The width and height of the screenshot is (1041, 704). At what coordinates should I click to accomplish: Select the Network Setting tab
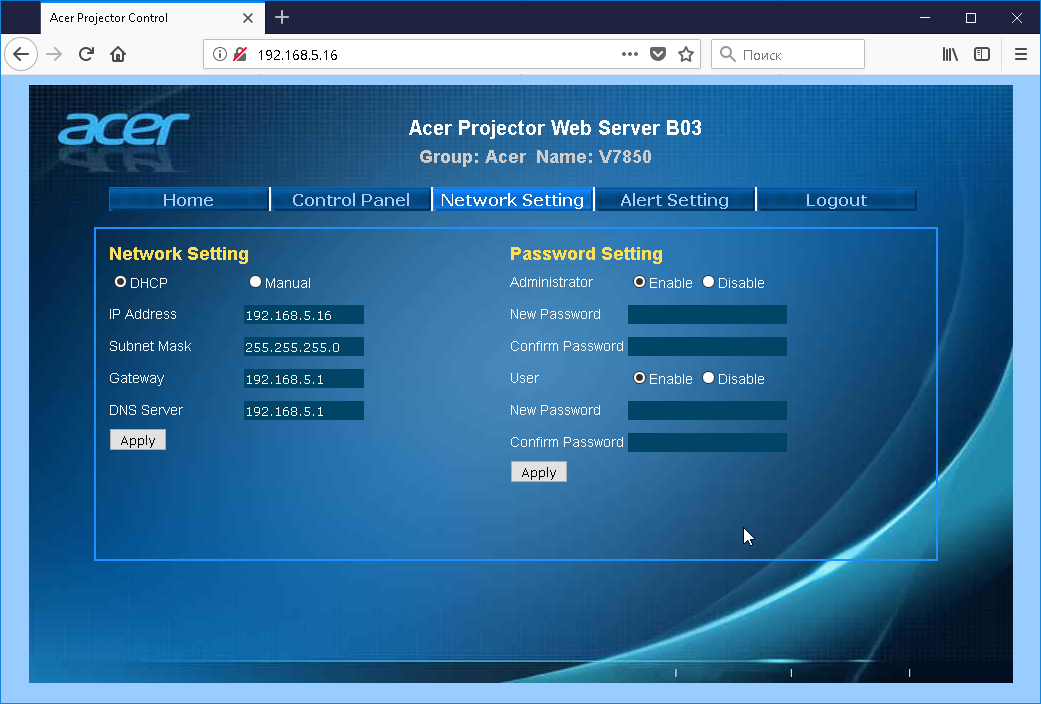point(513,199)
